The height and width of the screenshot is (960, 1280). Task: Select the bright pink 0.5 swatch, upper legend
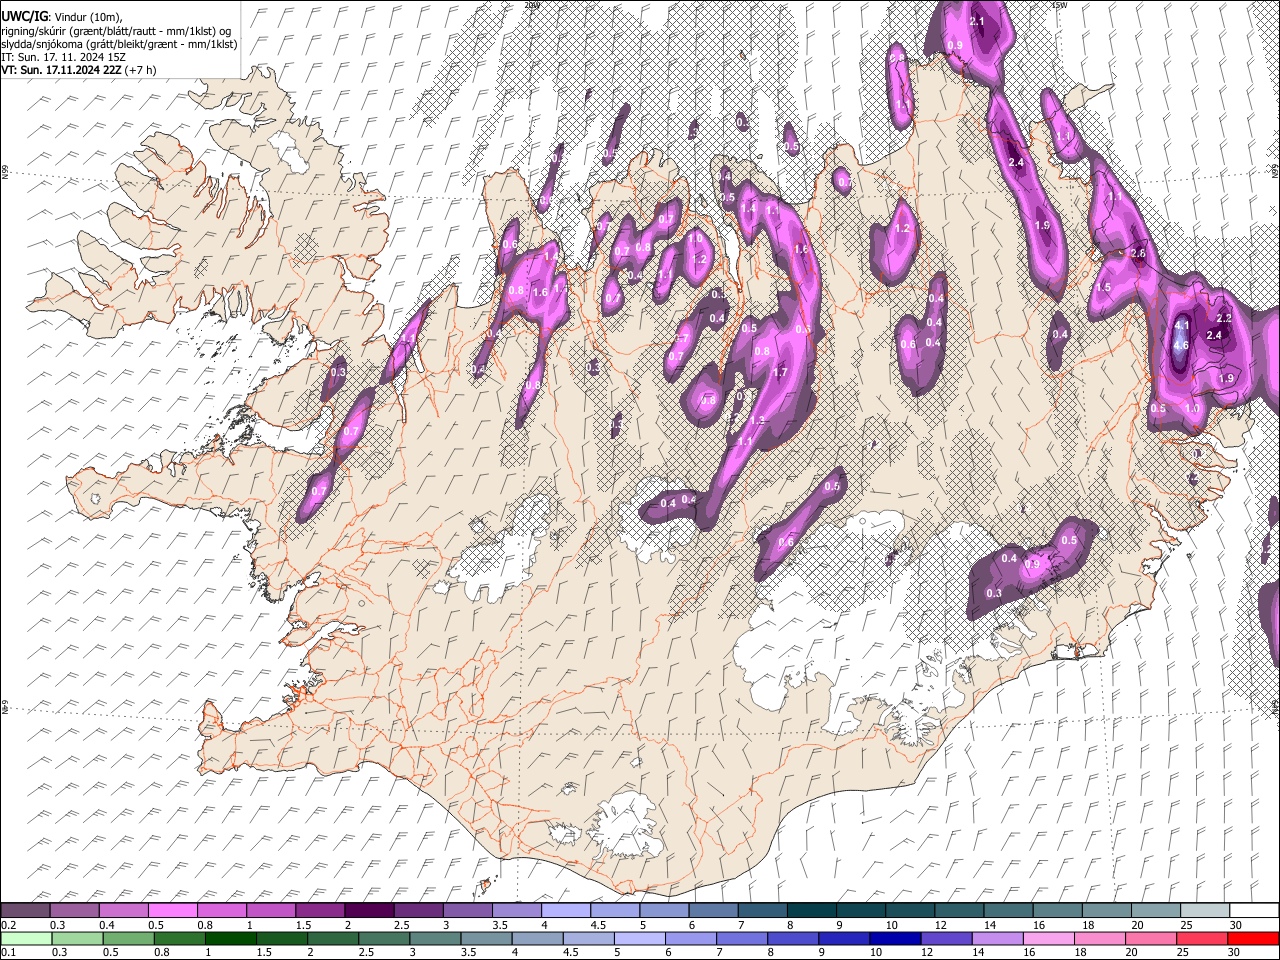point(172,910)
